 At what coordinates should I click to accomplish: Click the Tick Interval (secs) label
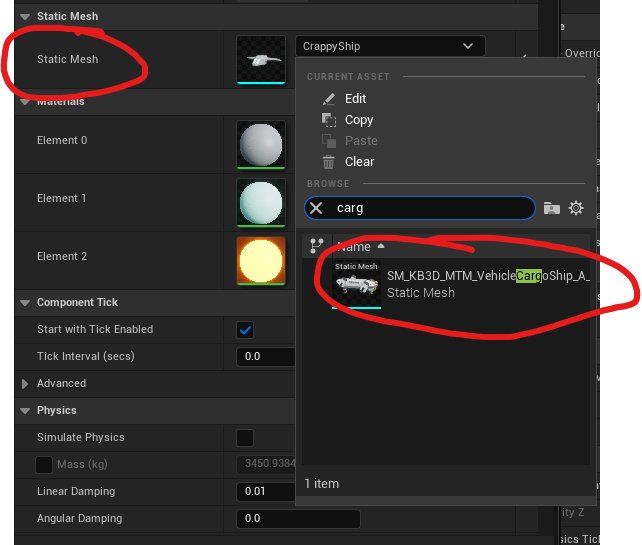[x=86, y=356]
